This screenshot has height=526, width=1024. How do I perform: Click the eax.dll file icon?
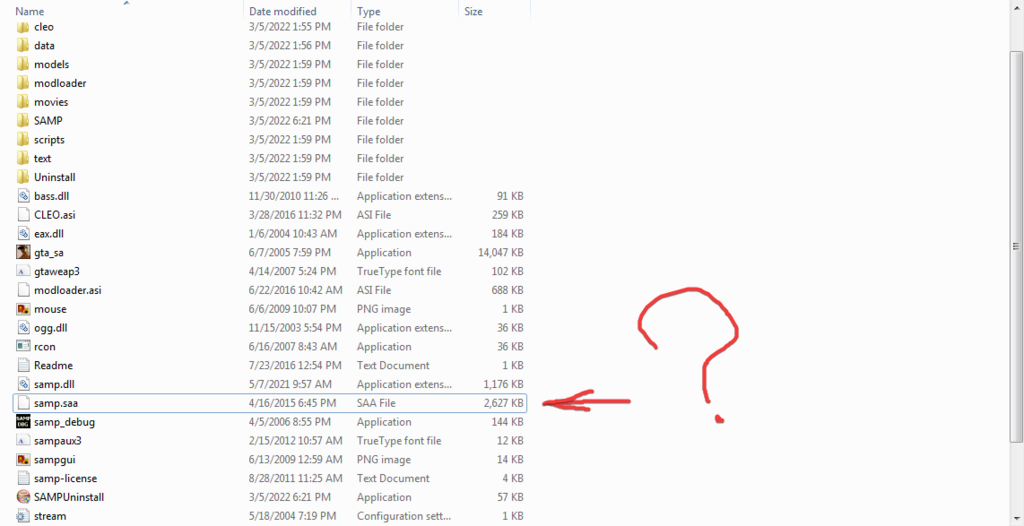pos(23,234)
